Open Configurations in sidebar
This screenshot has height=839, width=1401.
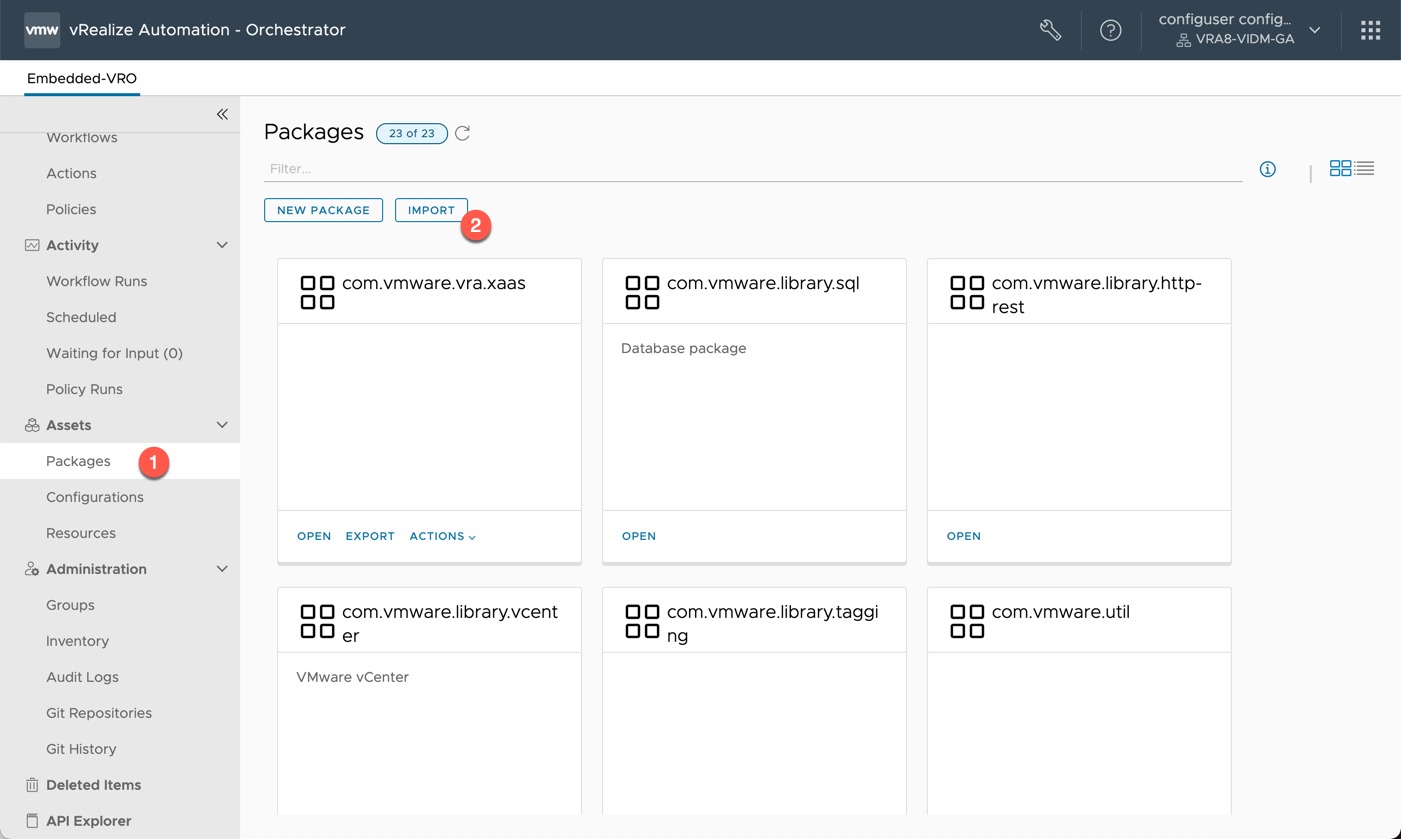(95, 497)
